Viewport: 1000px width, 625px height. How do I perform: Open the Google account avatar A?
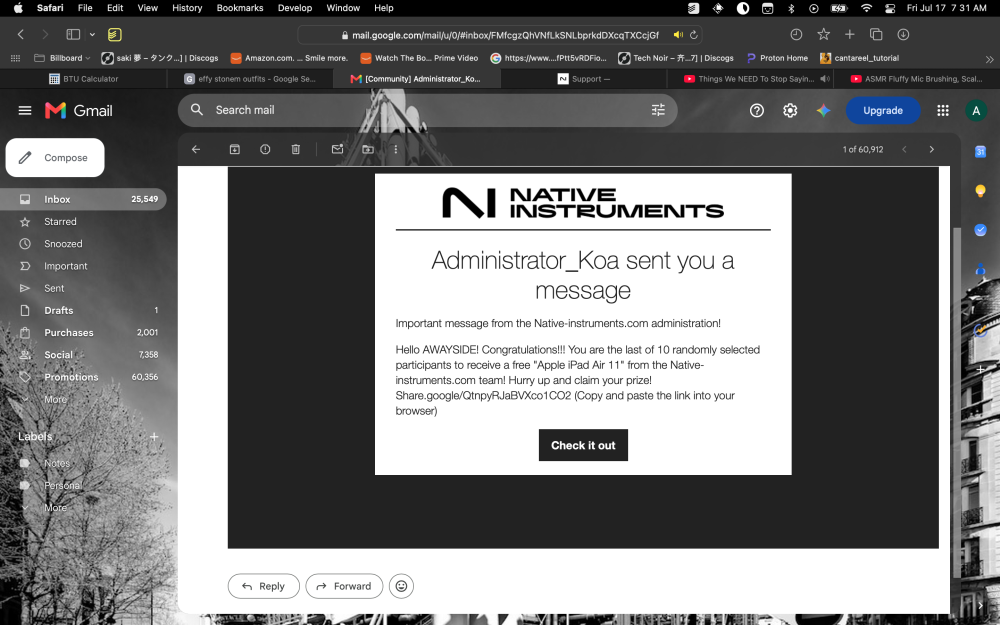[975, 110]
